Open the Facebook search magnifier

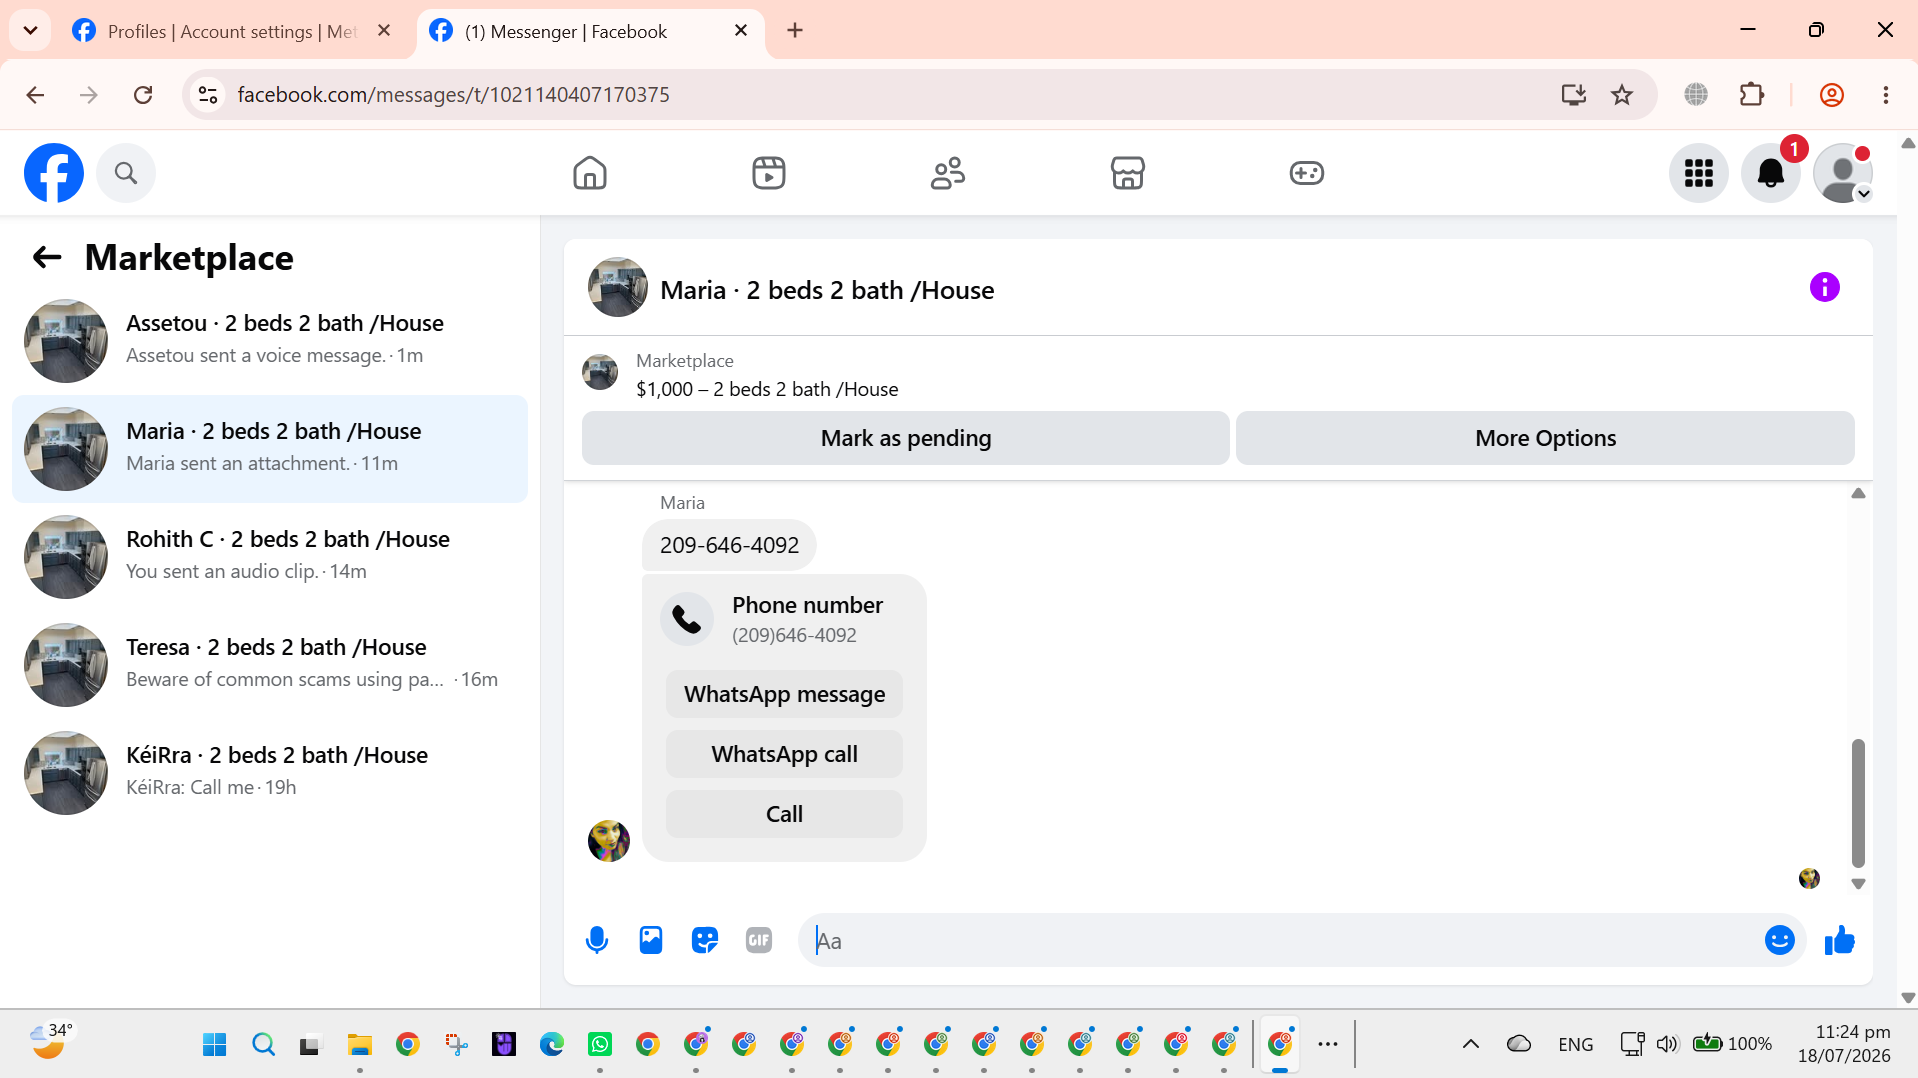125,173
